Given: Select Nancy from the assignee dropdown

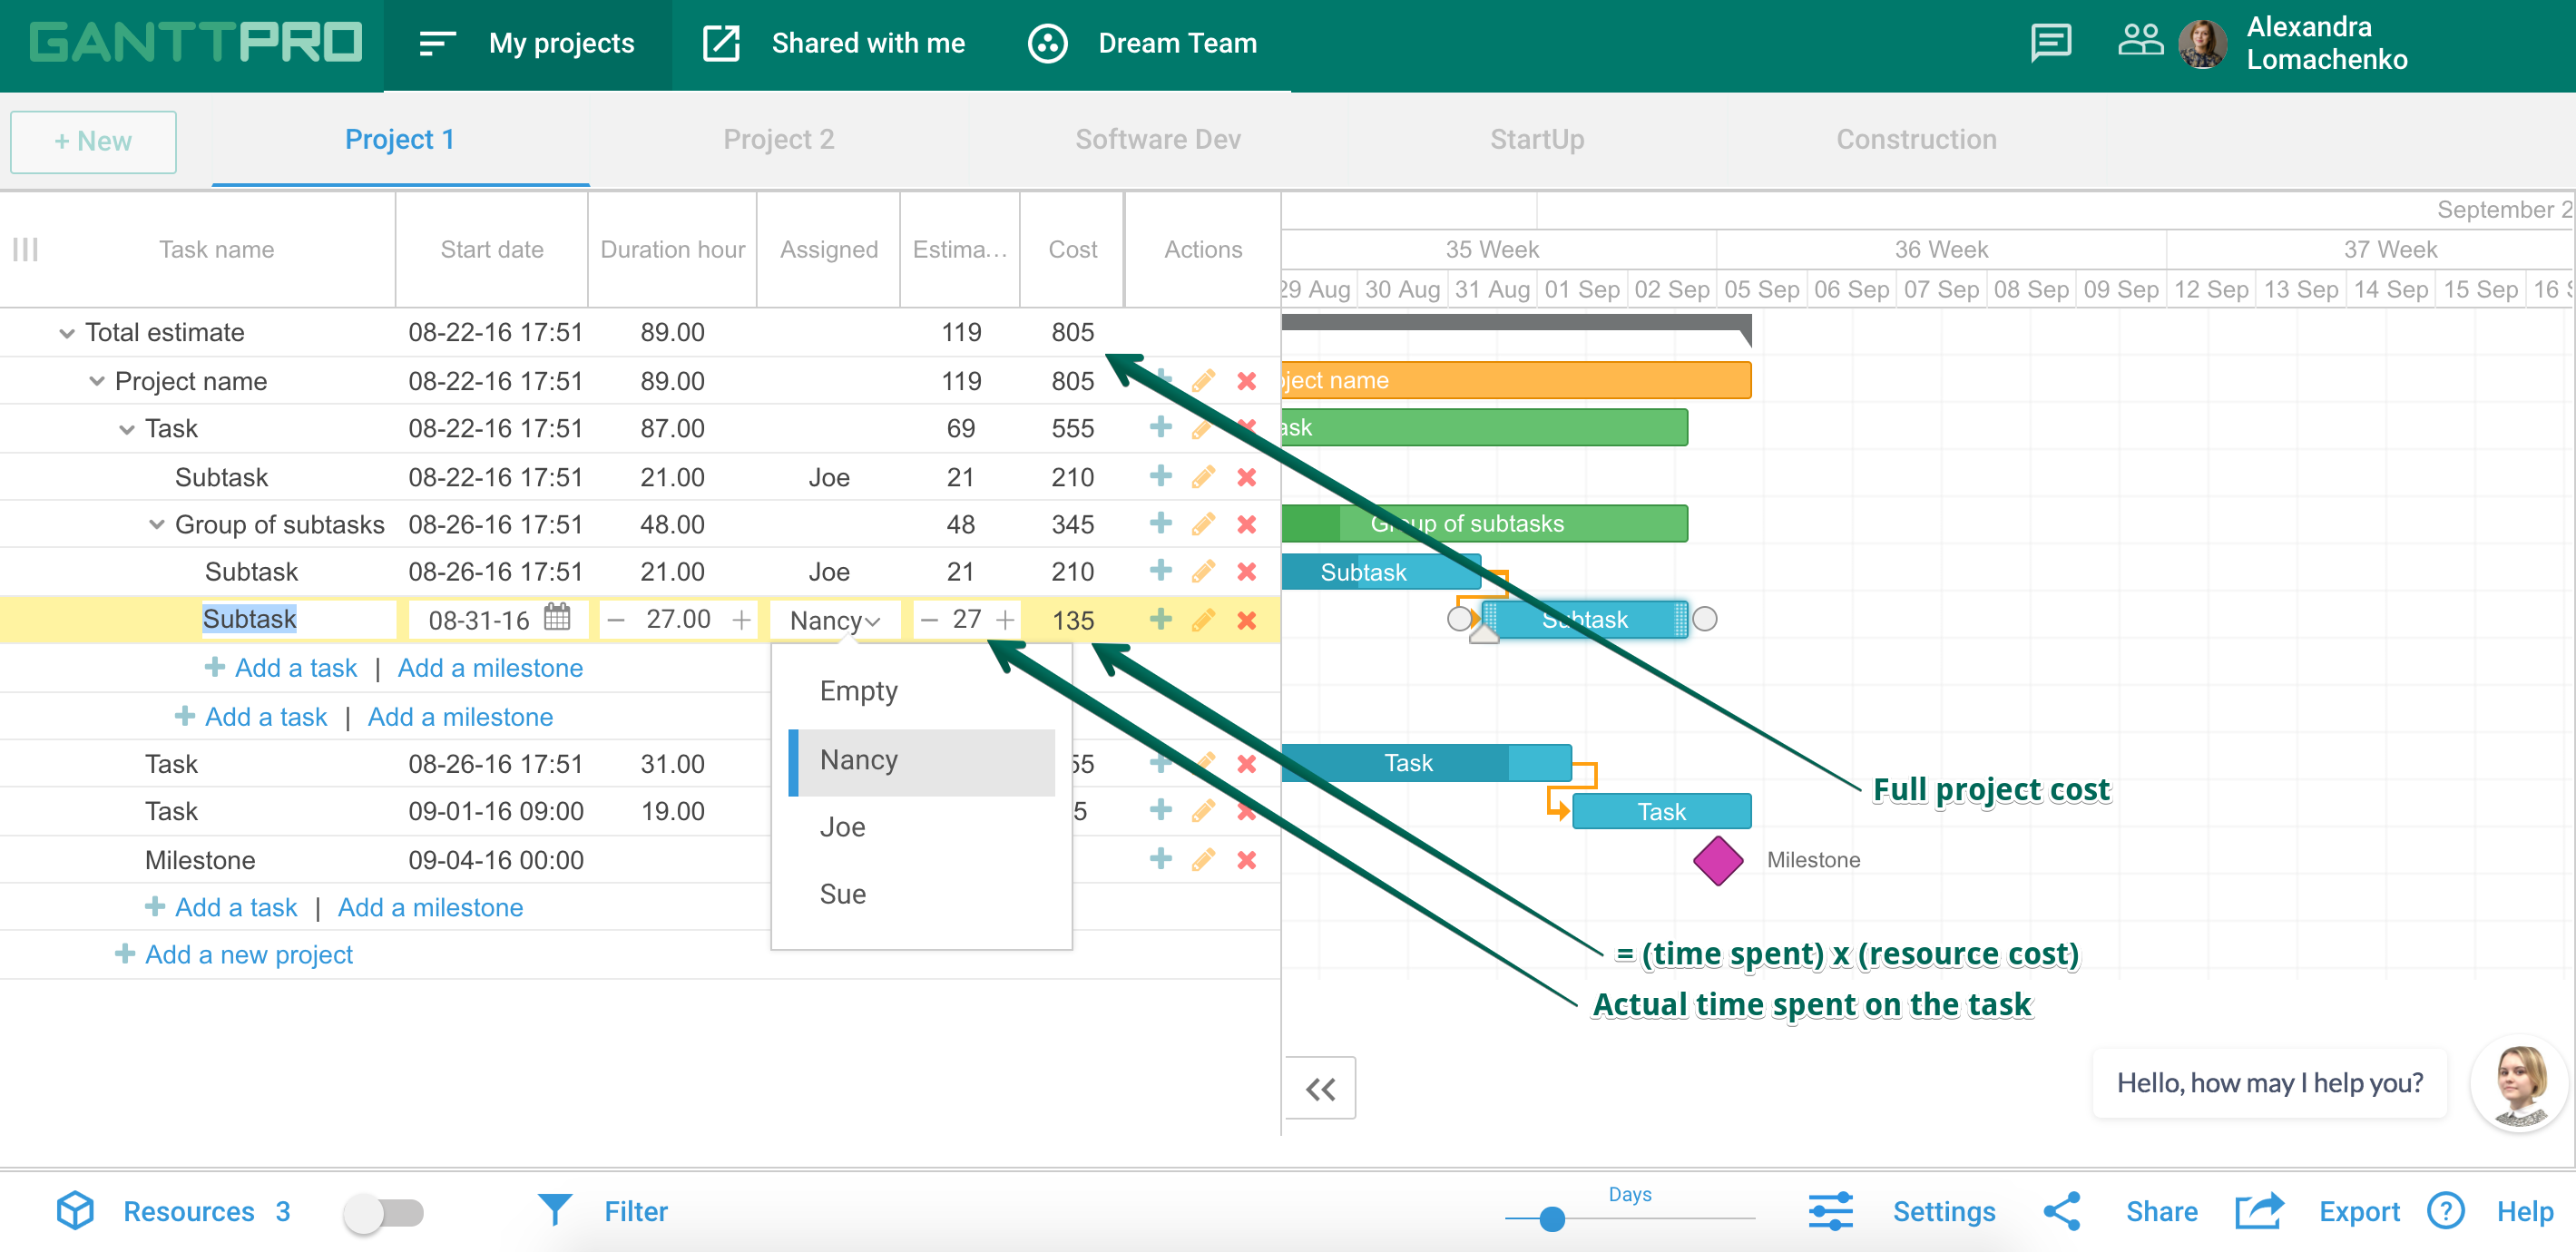Looking at the screenshot, I should [x=856, y=759].
